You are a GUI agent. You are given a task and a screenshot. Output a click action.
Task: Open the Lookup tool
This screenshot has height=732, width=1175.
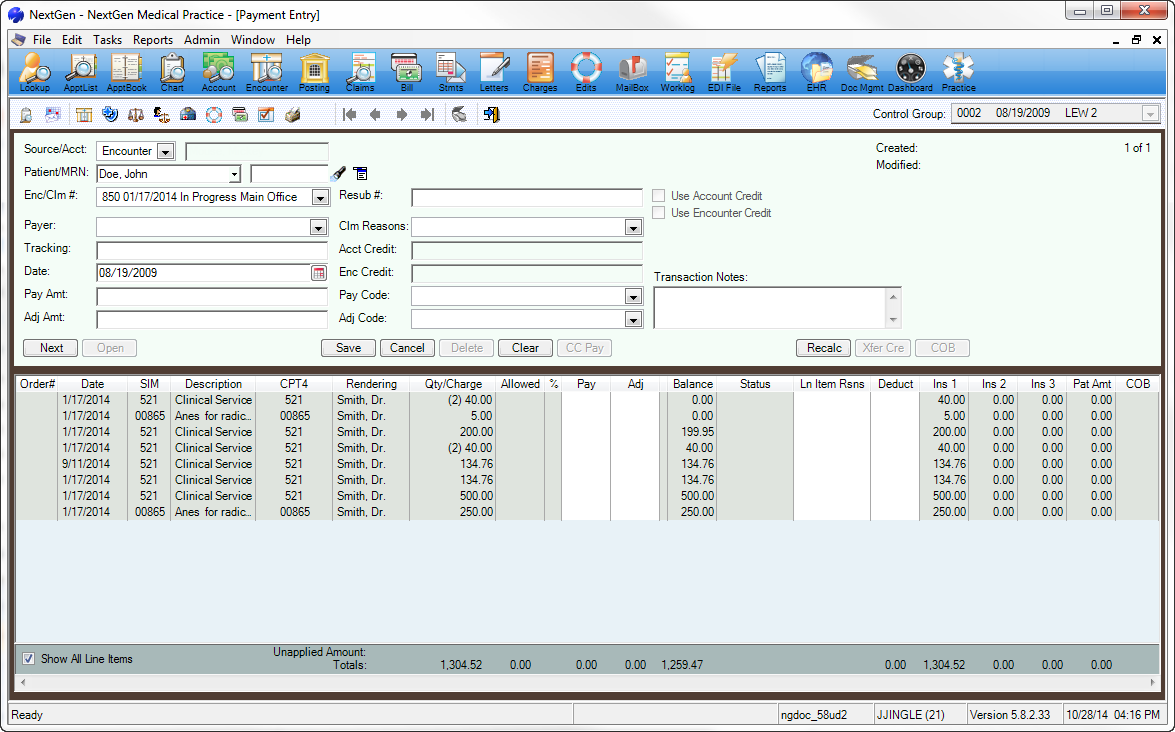point(34,73)
